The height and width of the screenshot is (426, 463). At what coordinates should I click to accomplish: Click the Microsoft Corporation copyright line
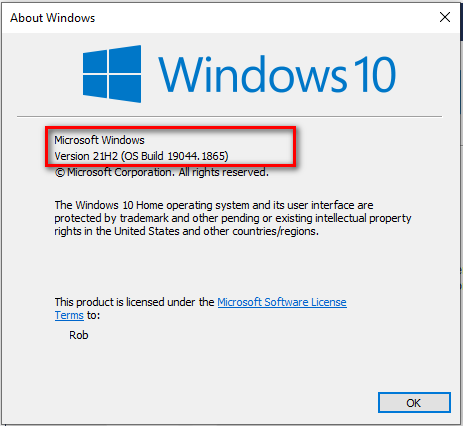(x=162, y=172)
